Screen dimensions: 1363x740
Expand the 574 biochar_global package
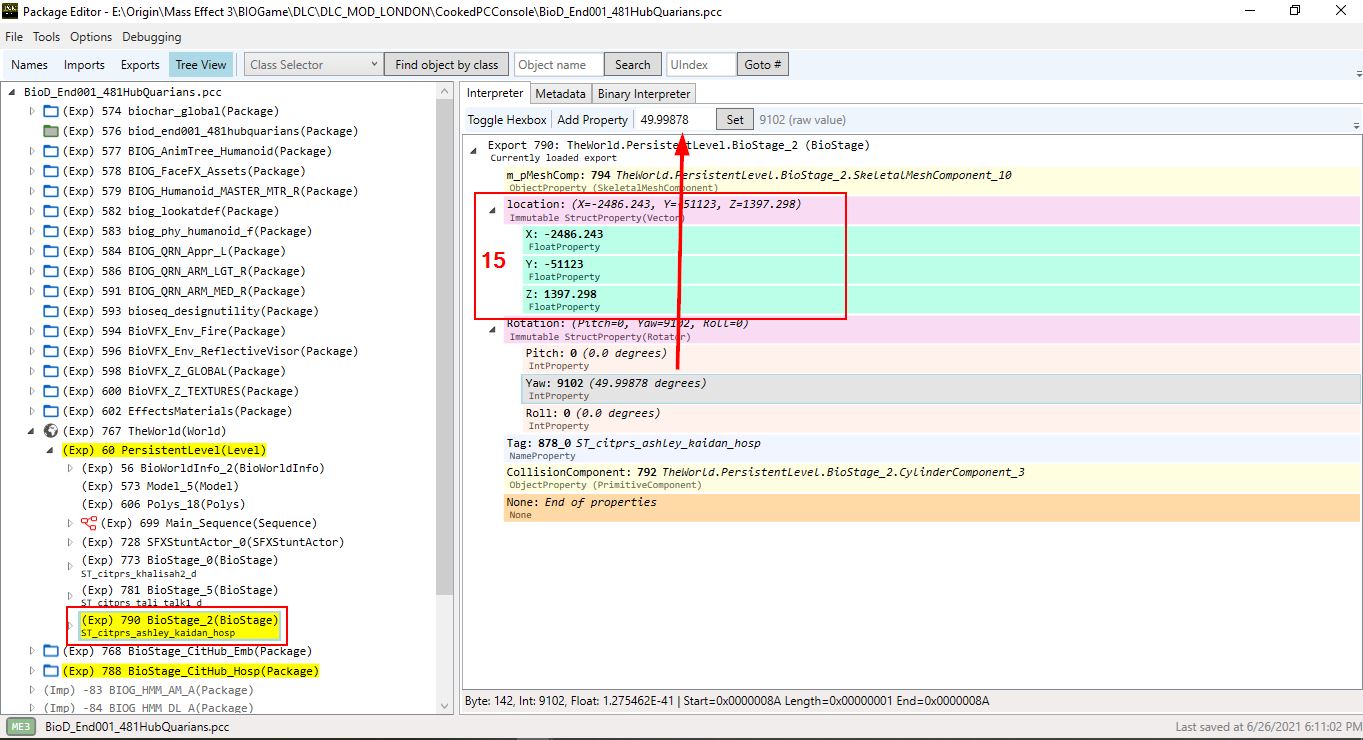(x=31, y=111)
